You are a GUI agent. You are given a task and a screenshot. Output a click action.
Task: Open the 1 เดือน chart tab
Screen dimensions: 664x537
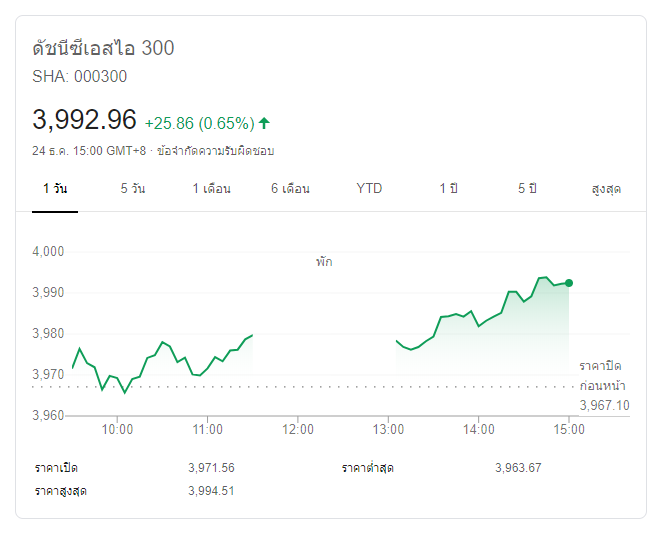coord(211,189)
